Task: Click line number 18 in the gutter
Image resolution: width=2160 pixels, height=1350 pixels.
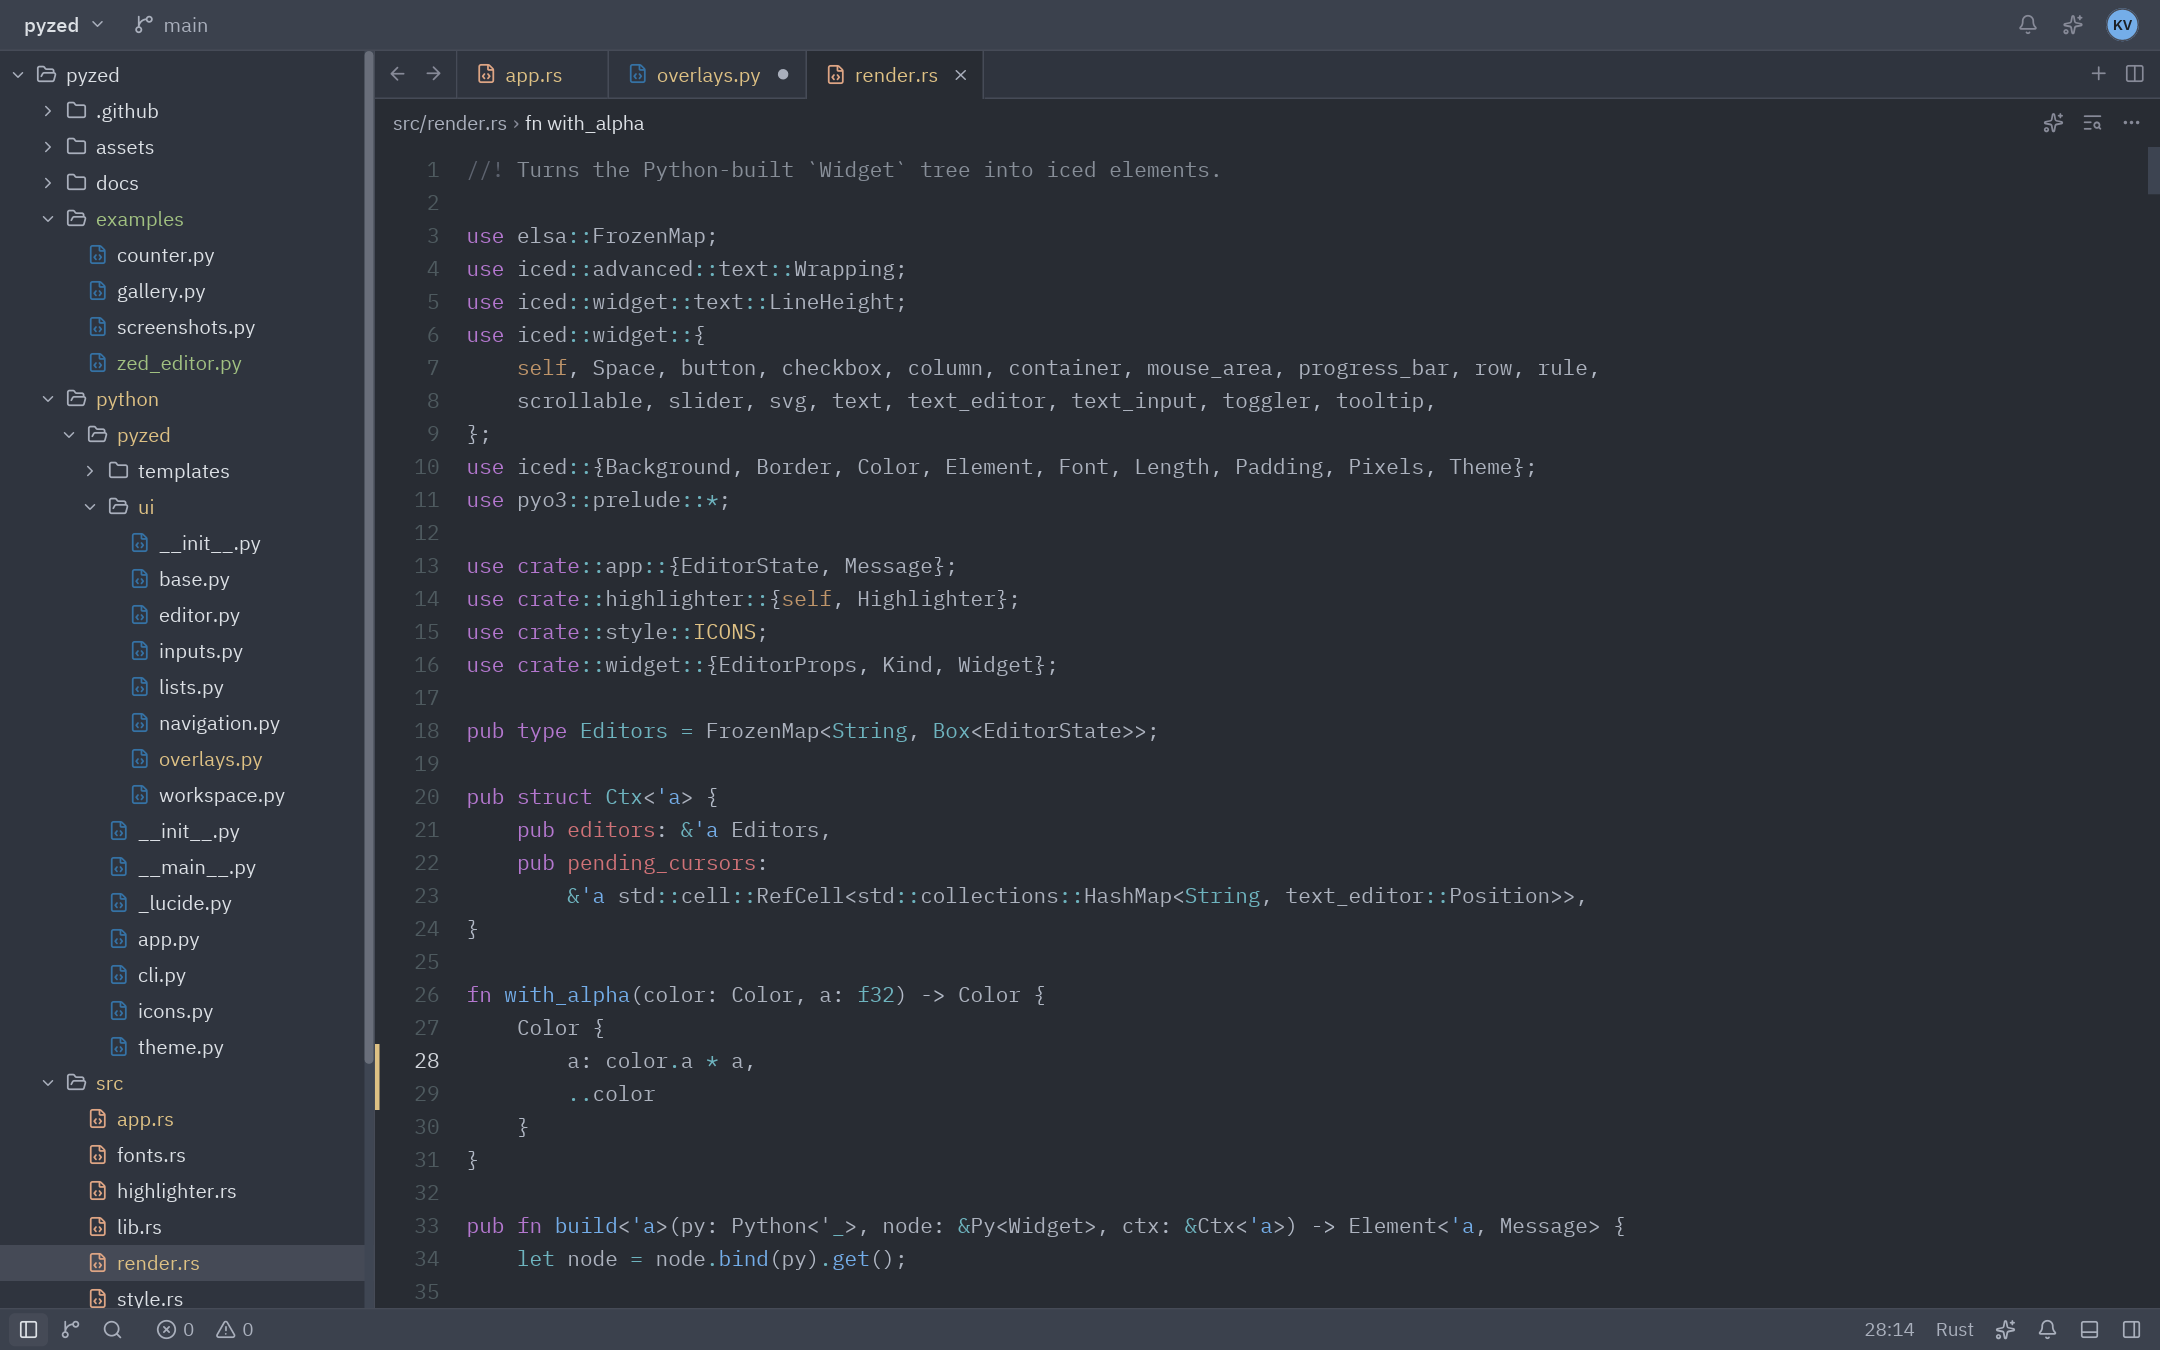Action: tap(427, 731)
